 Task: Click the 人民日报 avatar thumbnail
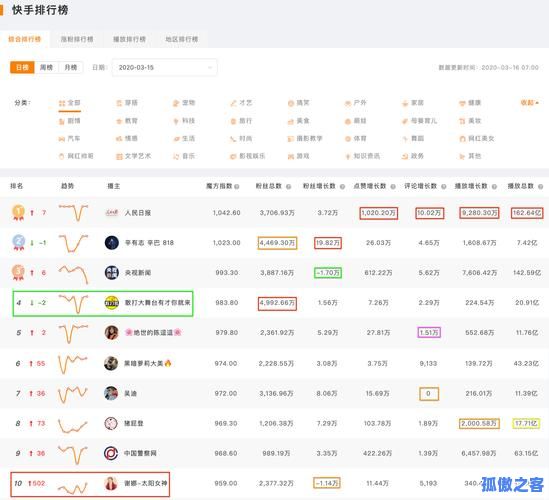pyautogui.click(x=112, y=213)
